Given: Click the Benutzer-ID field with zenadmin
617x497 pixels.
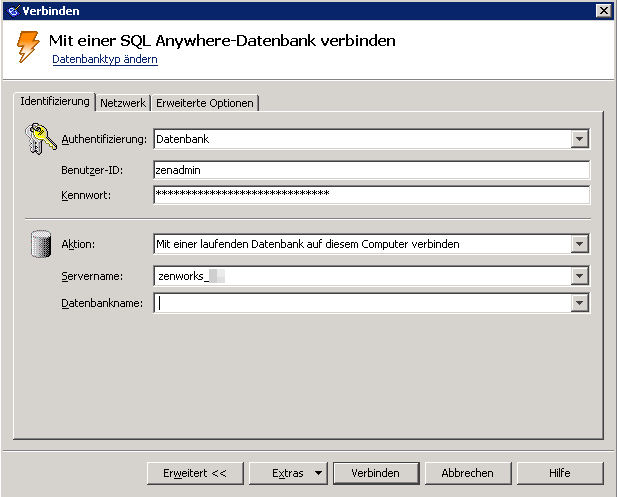Looking at the screenshot, I should (371, 170).
